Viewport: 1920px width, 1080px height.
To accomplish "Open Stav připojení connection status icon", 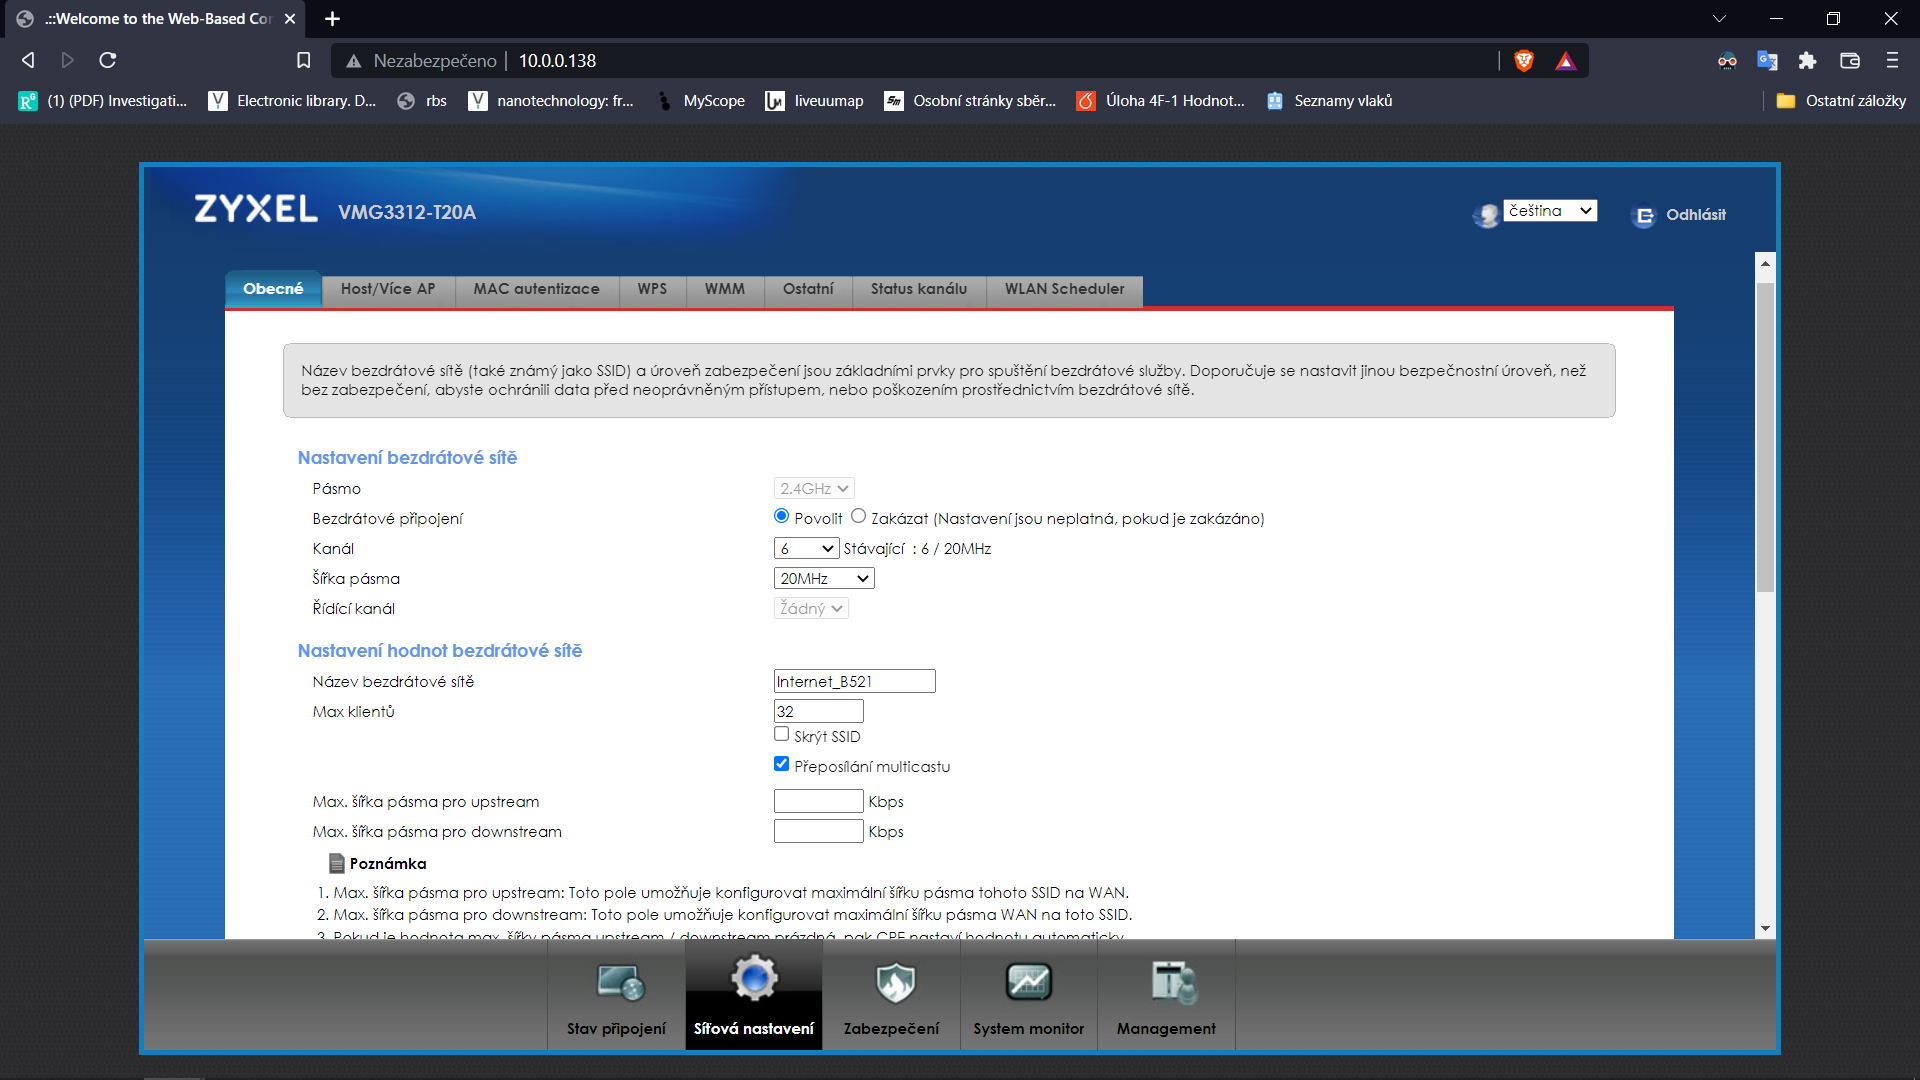I will 619,983.
